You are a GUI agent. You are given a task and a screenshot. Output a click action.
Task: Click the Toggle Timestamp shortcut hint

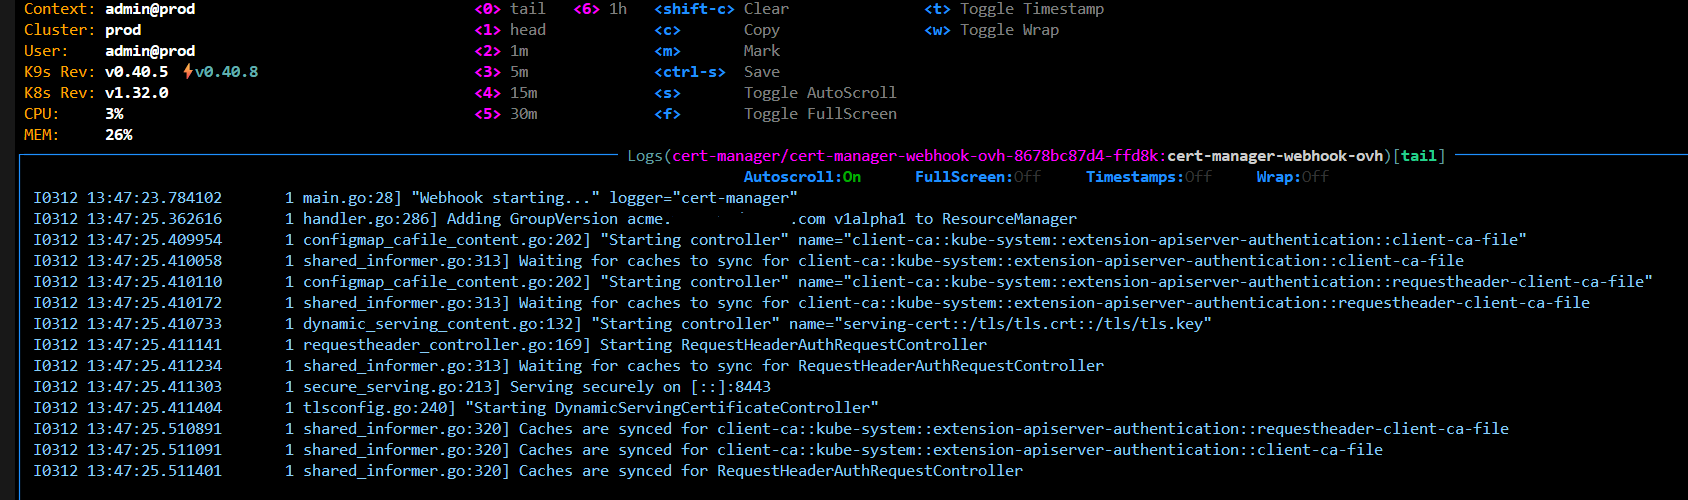pos(1031,9)
